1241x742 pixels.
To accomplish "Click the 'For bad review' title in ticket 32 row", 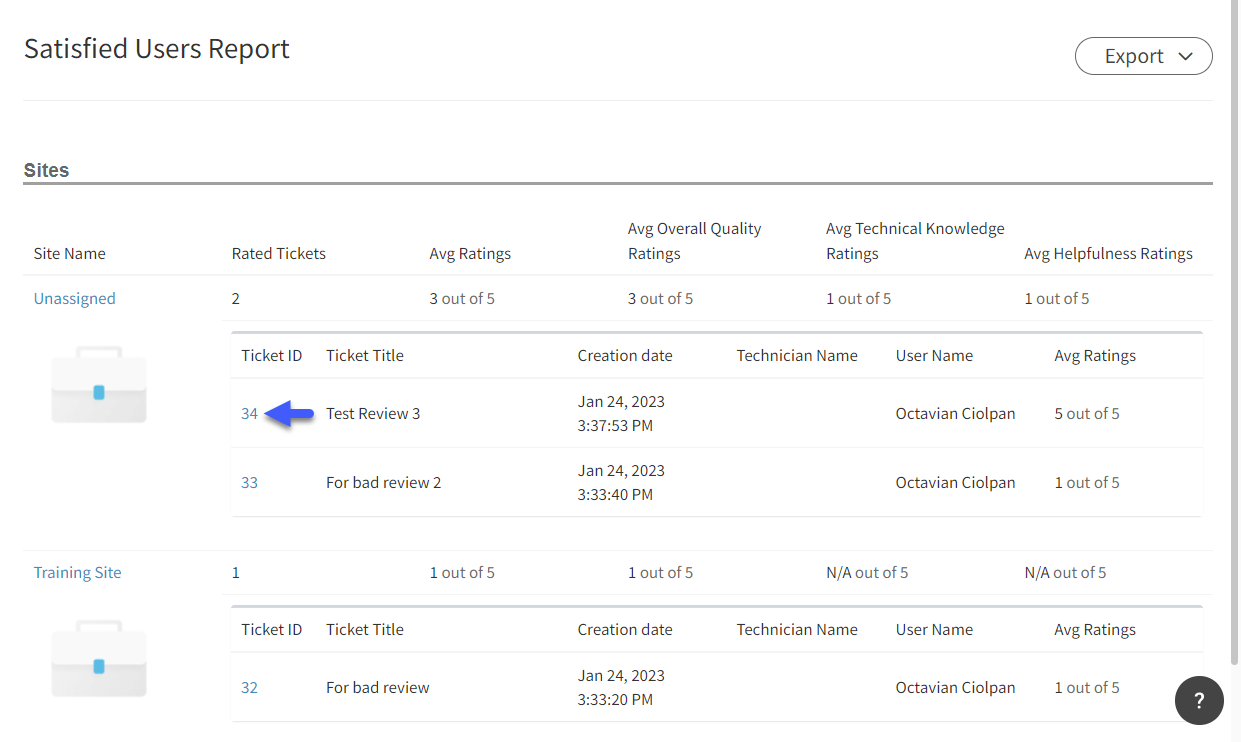I will (377, 687).
